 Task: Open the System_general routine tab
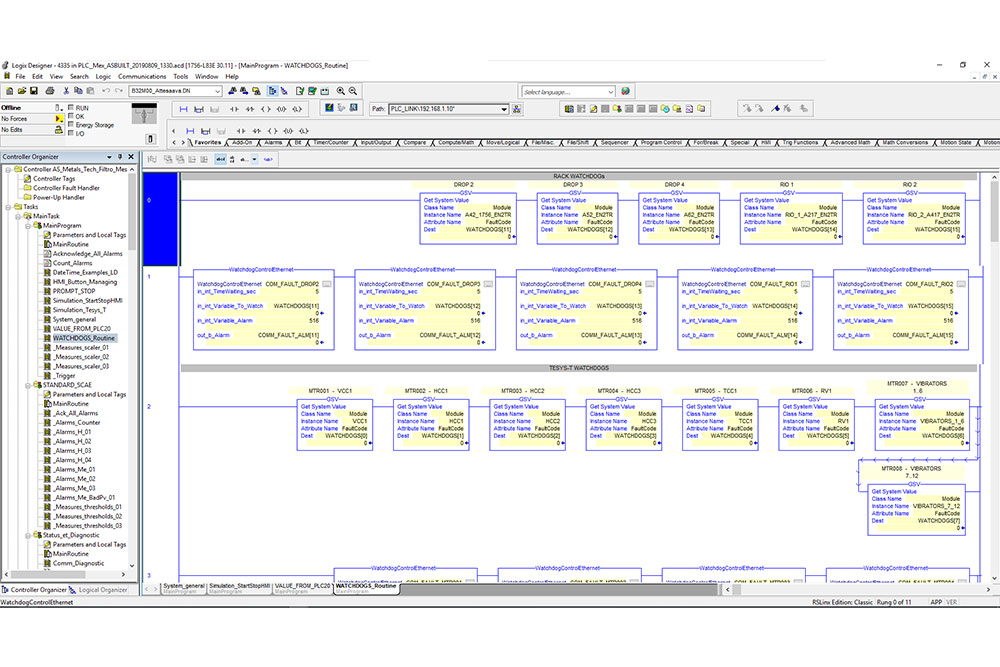[x=184, y=587]
